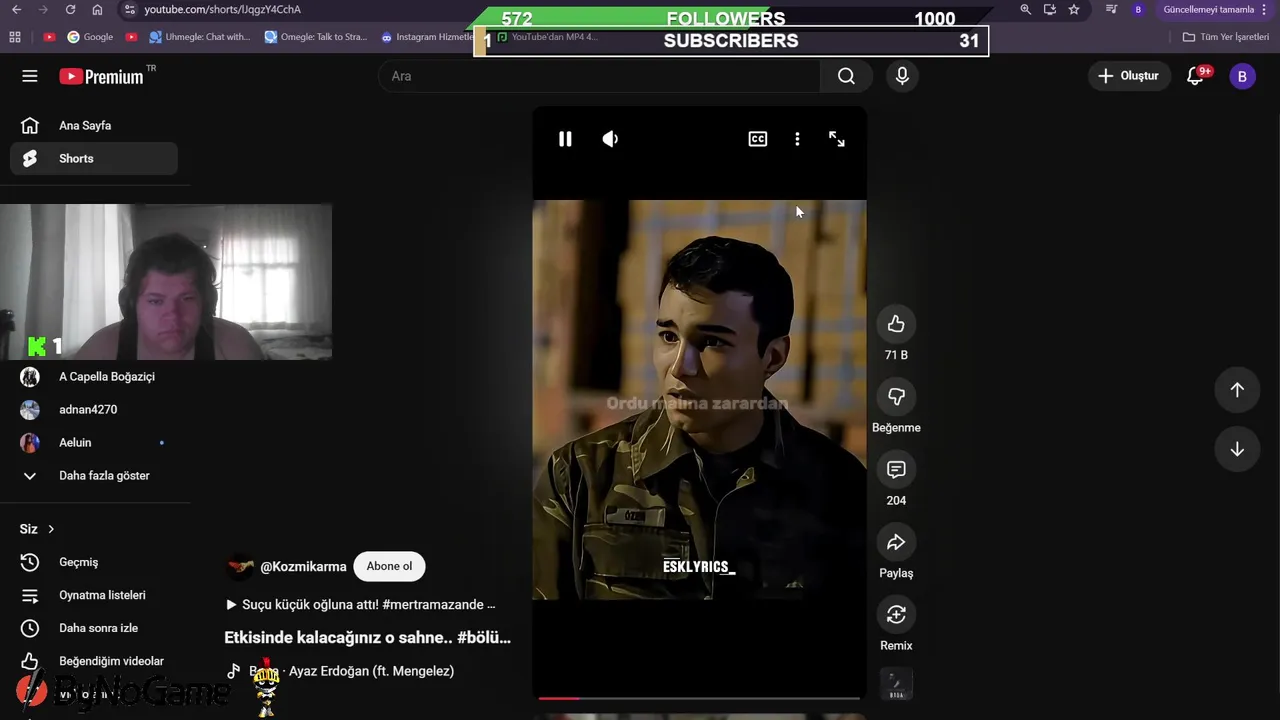Expand the Siz section

coord(38,529)
